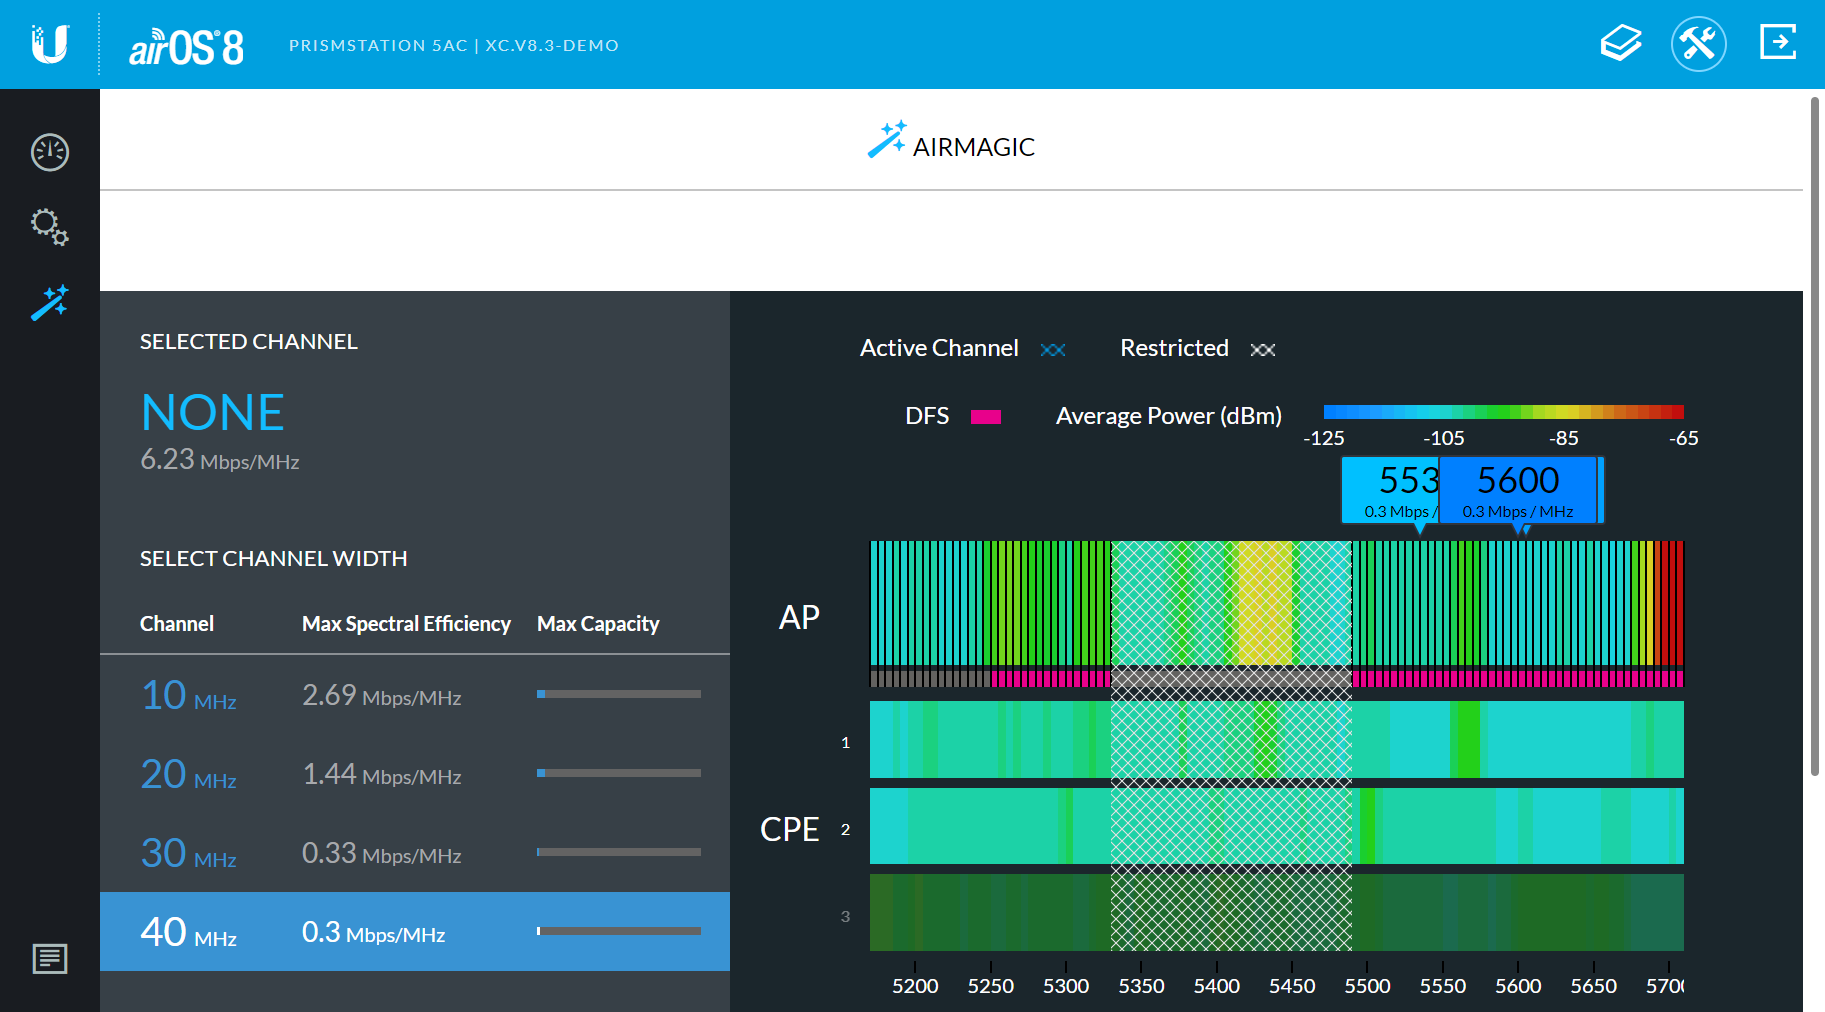This screenshot has height=1012, width=1825.
Task: Click the 5500 frequency axis label
Action: click(x=1367, y=986)
